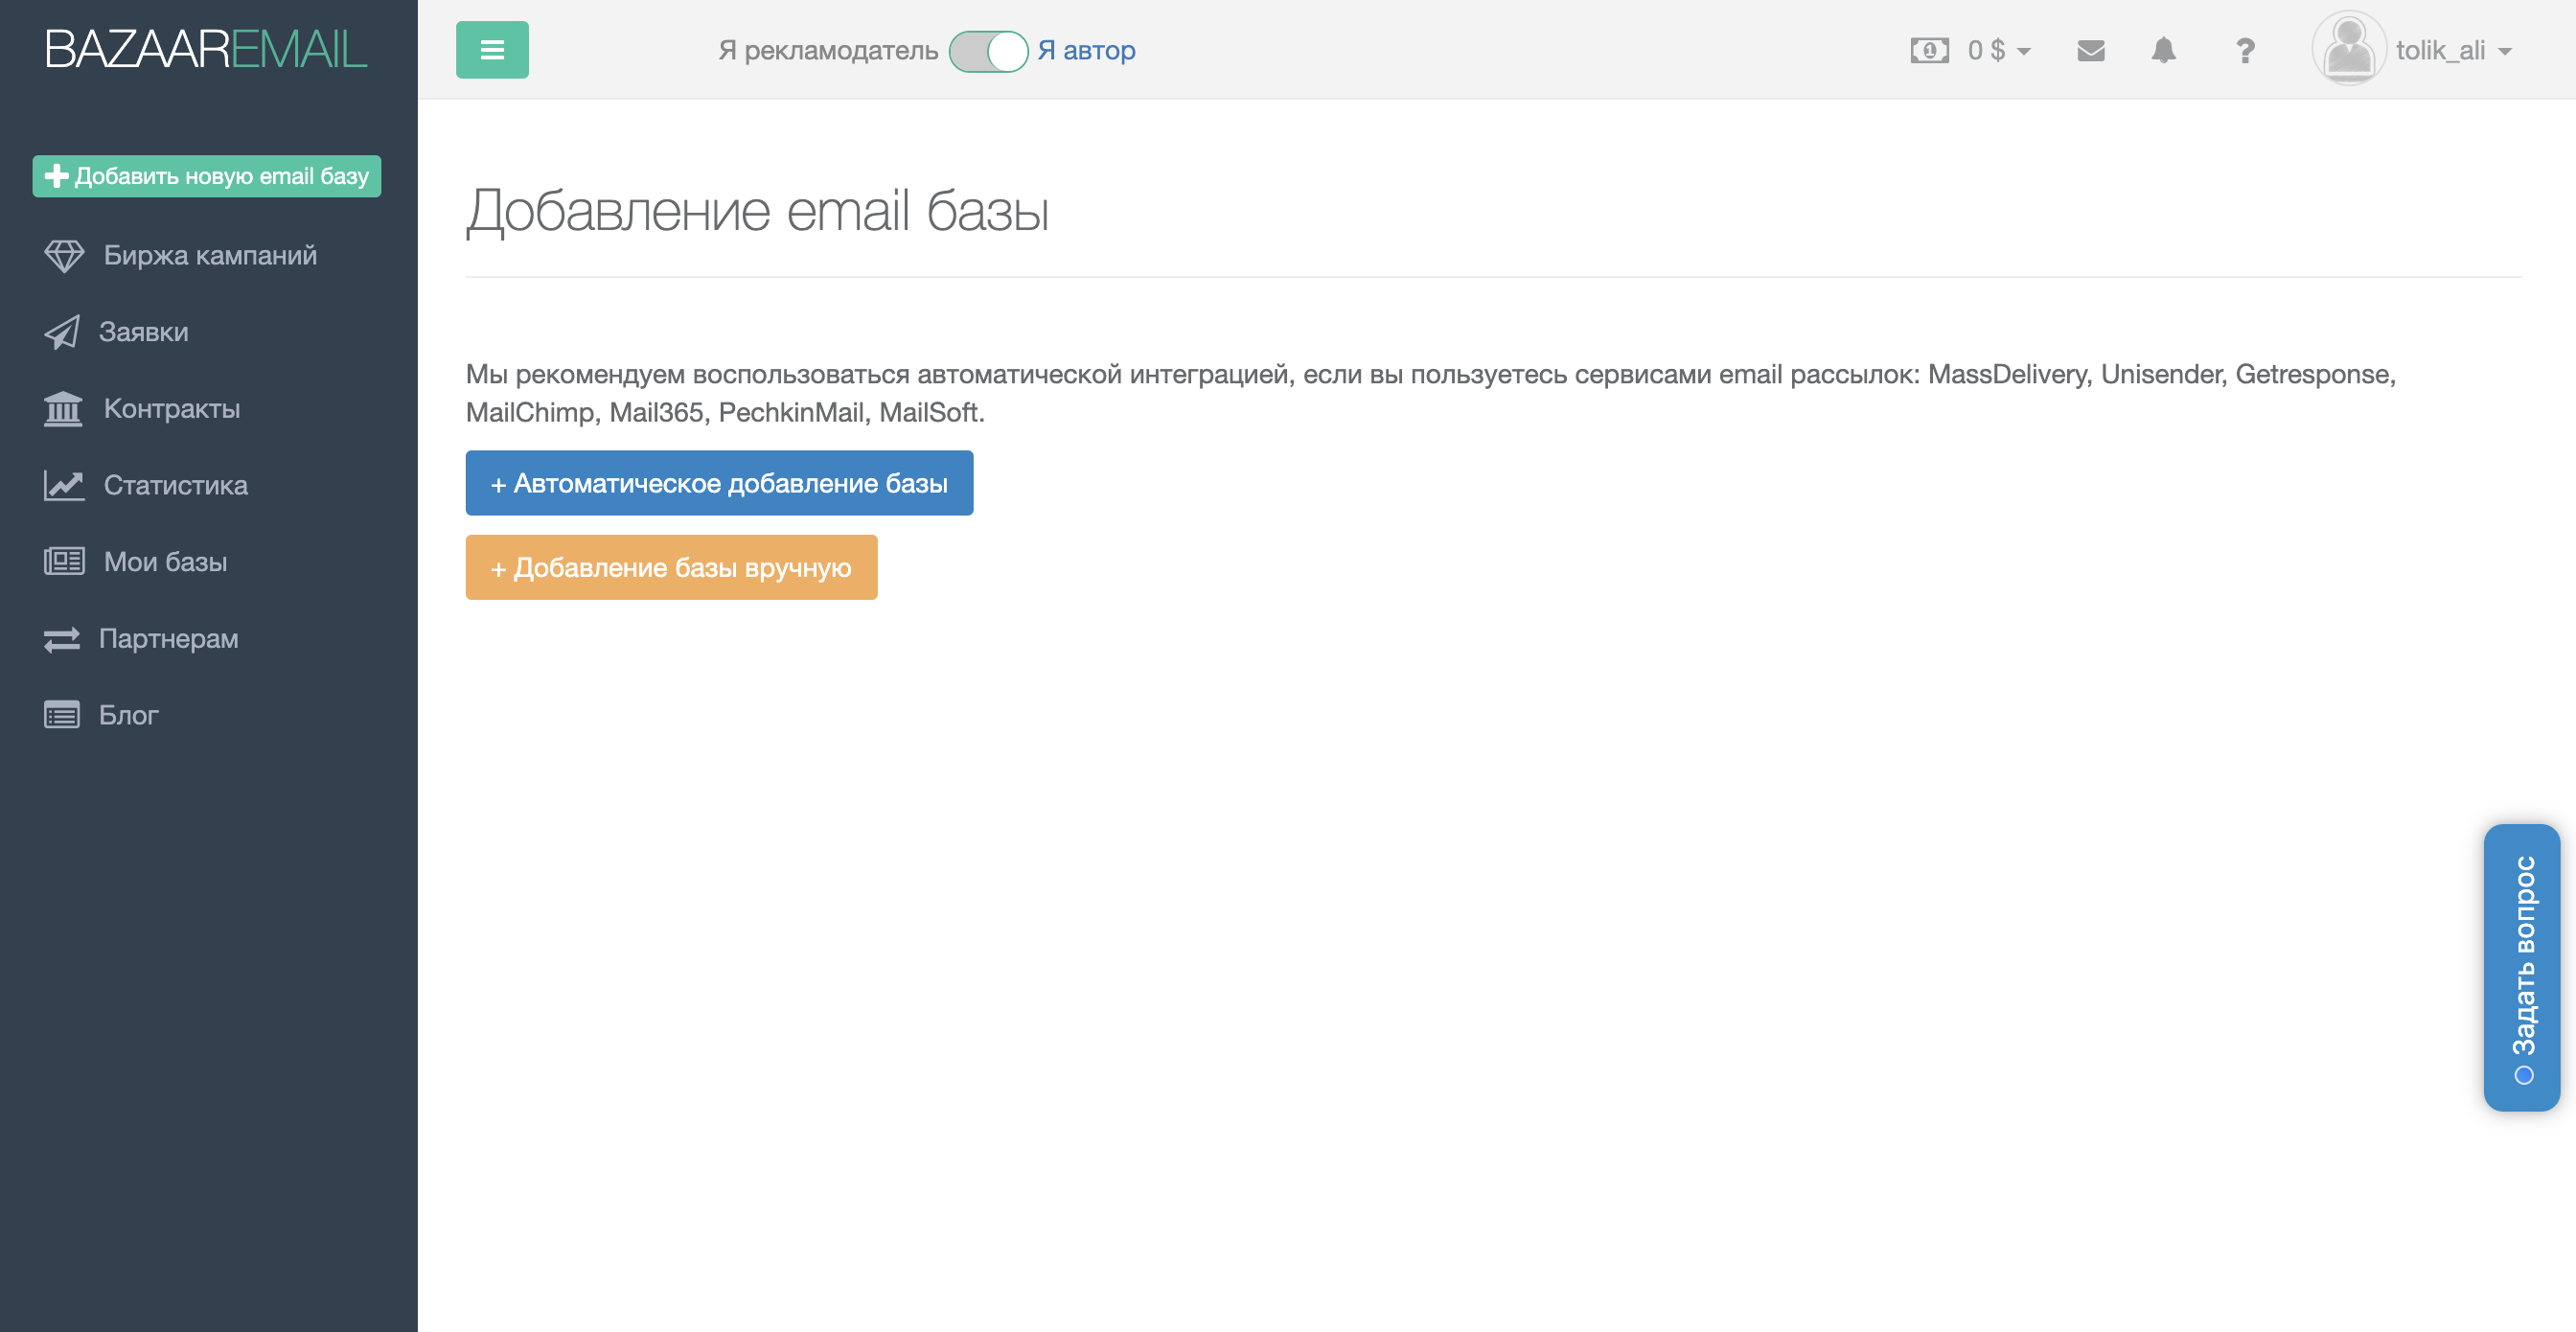Click the bank icon for Контракты
Viewport: 2576px width, 1332px height.
point(63,409)
